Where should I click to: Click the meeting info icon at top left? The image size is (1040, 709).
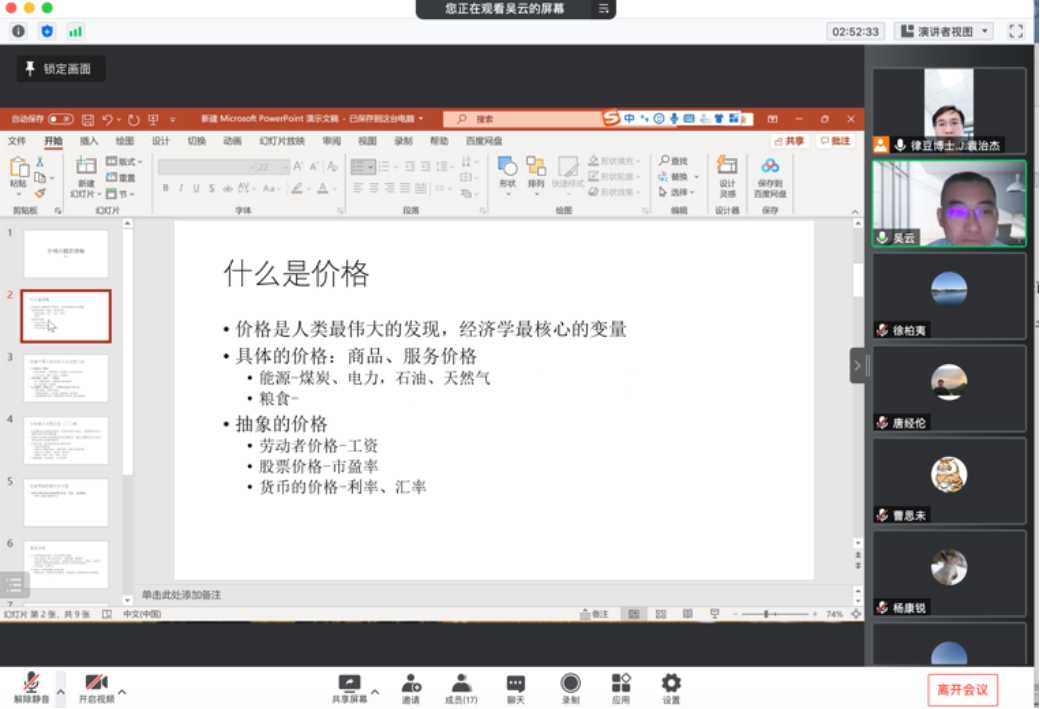(x=18, y=31)
